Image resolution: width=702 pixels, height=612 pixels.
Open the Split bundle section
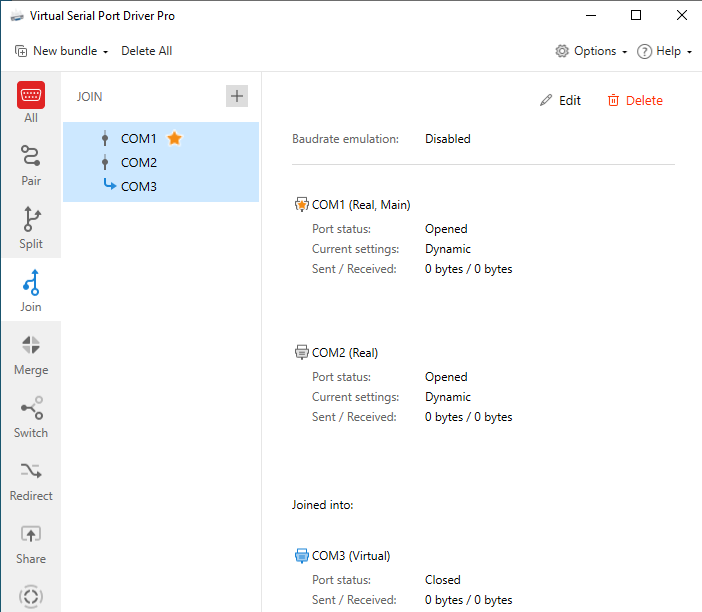[x=31, y=227]
